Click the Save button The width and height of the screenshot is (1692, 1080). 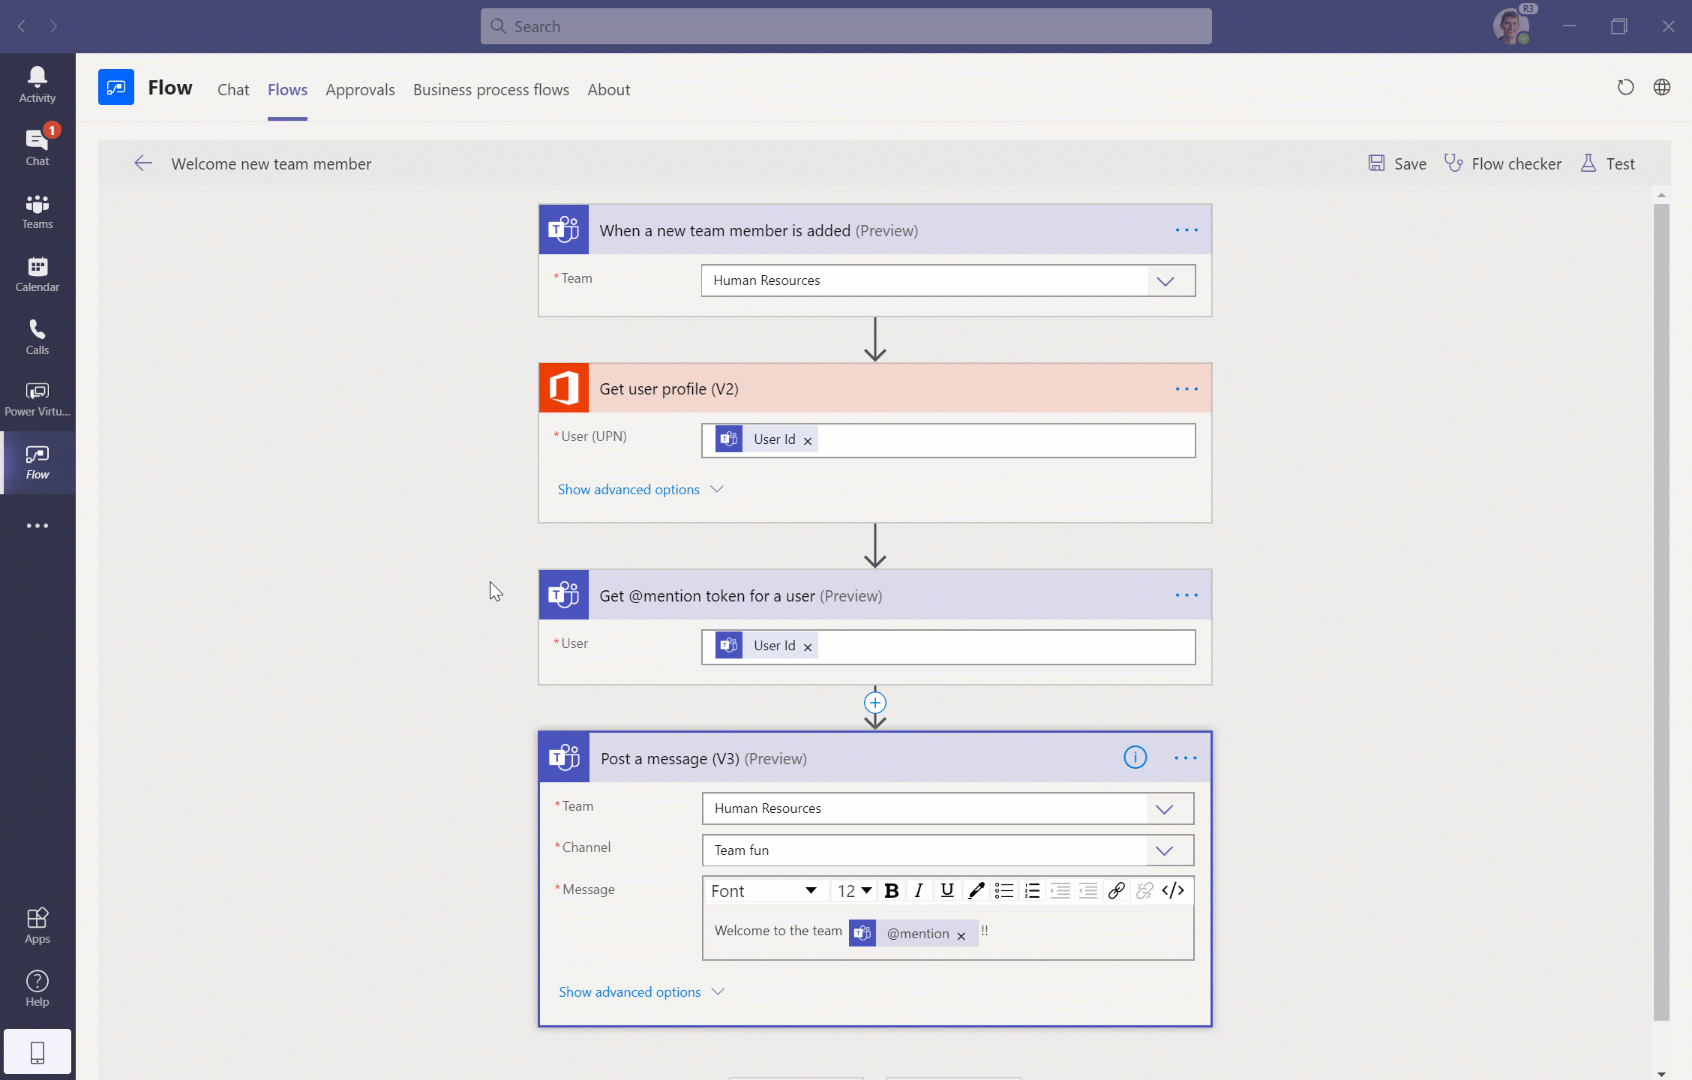pos(1397,164)
